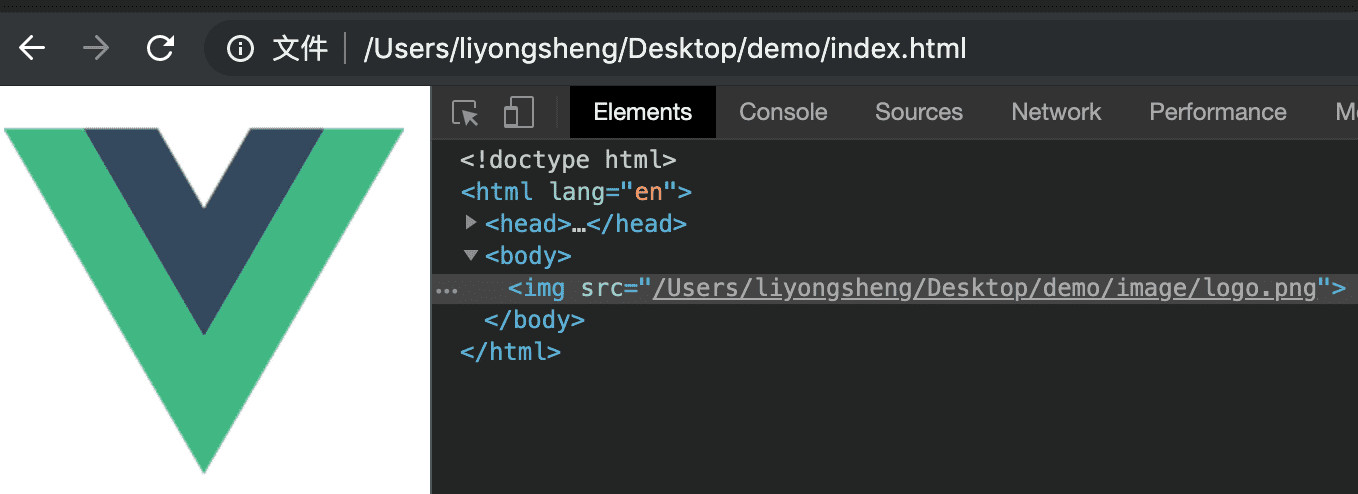
Task: Click the browser back arrow
Action: 33,48
